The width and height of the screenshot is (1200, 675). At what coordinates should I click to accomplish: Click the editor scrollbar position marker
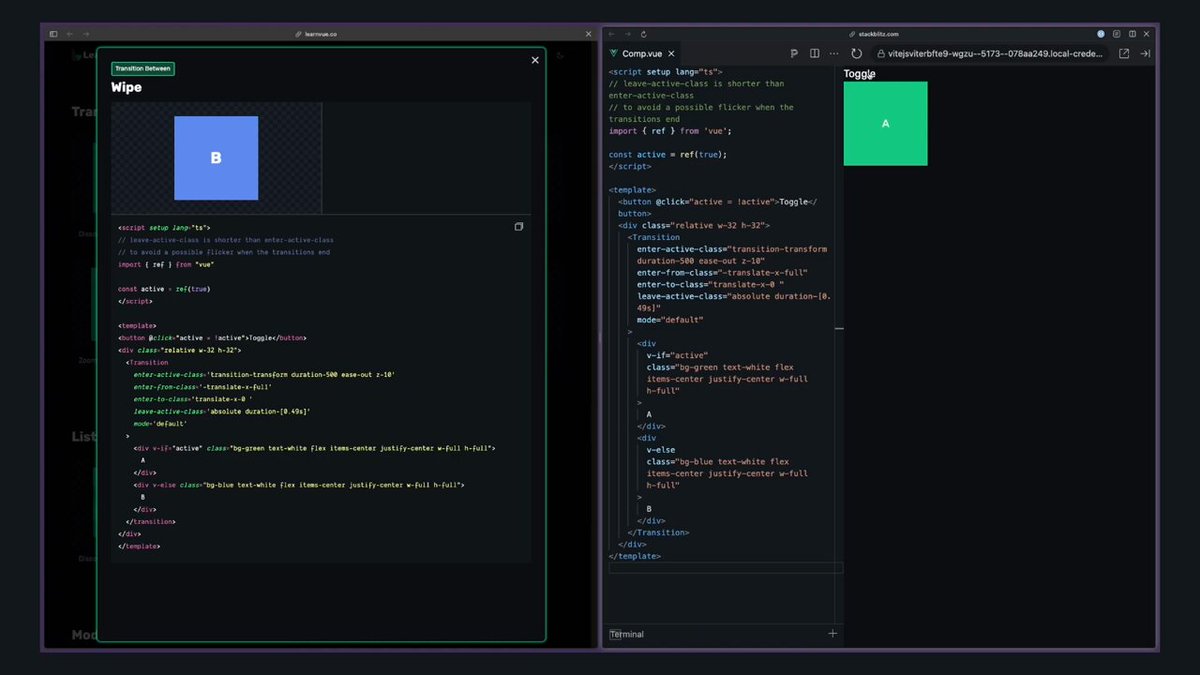pos(839,328)
